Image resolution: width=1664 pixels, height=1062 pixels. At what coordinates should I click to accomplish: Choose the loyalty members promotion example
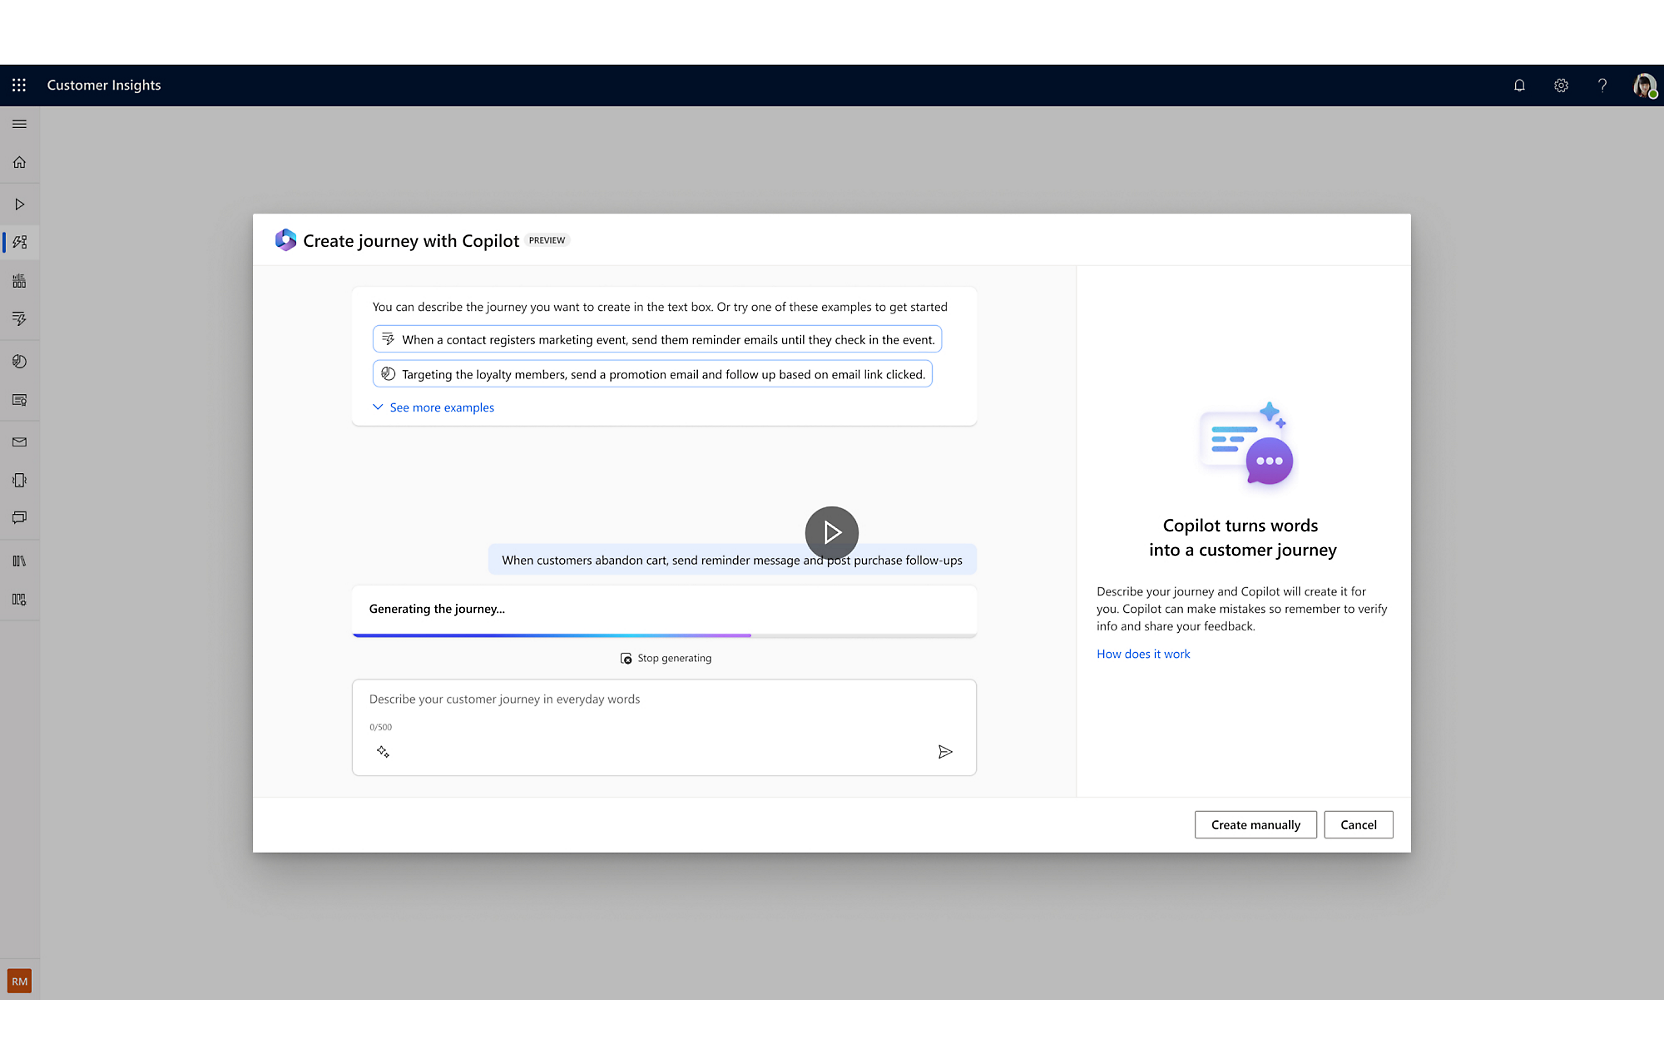pos(652,374)
